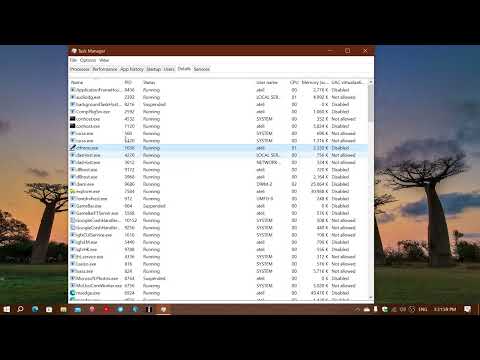Open the notification center icon

pos(467,309)
